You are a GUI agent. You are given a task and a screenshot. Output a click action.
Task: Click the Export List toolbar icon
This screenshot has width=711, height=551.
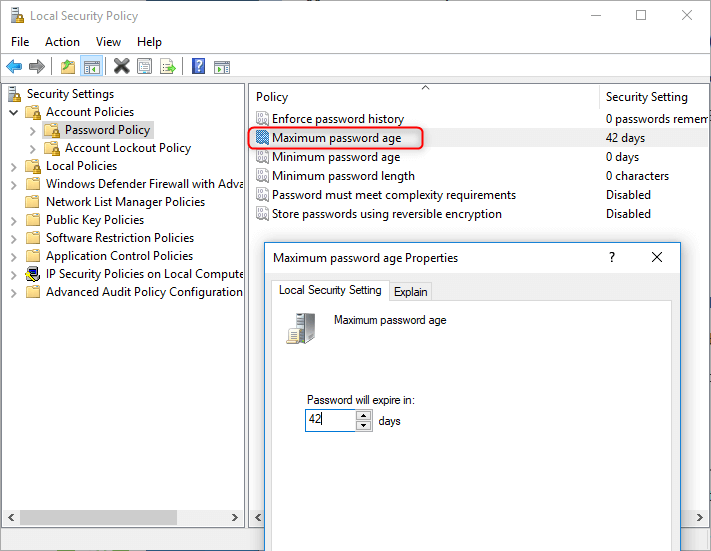coord(168,67)
